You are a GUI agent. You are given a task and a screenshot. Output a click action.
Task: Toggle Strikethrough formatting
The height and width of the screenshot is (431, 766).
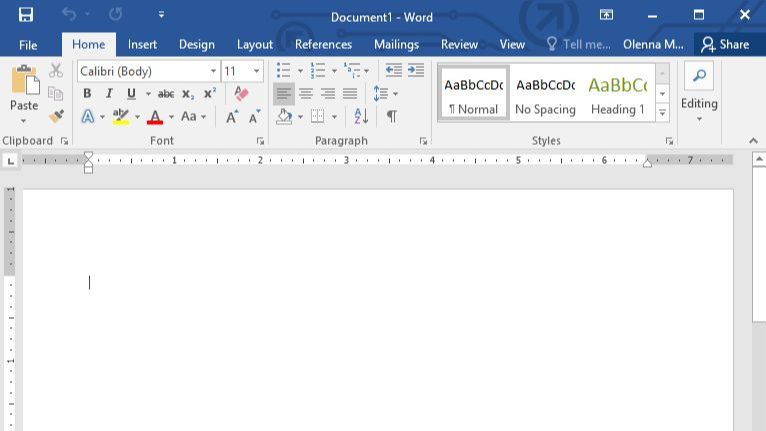(x=165, y=94)
